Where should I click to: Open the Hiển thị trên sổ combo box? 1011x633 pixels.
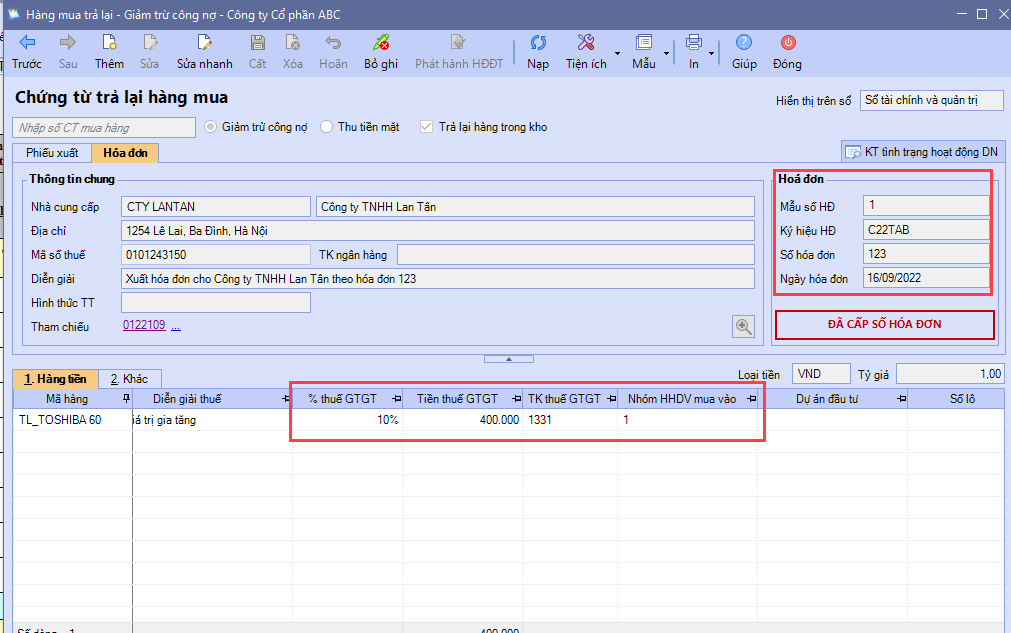[931, 100]
